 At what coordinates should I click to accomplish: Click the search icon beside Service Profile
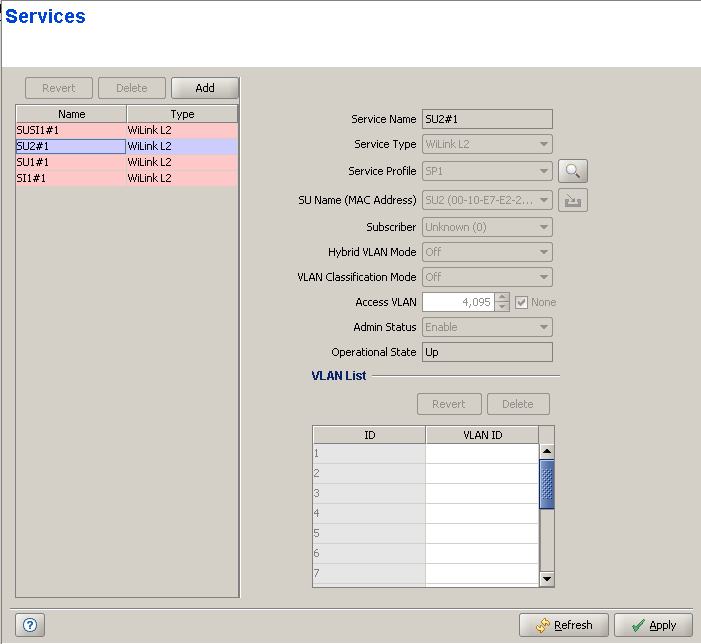(x=573, y=171)
